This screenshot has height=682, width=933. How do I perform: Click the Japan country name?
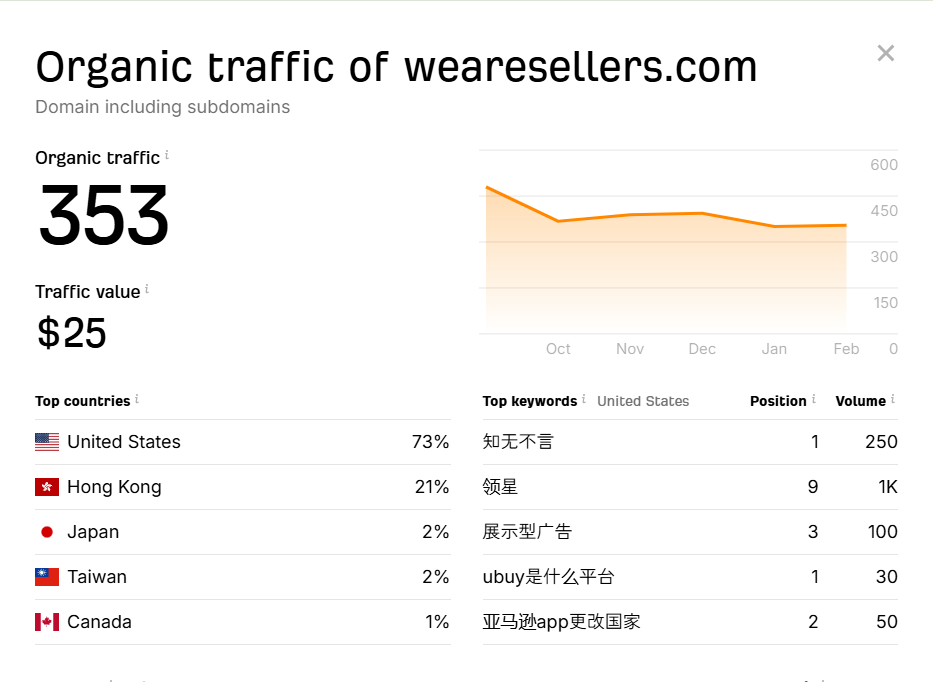click(x=93, y=532)
